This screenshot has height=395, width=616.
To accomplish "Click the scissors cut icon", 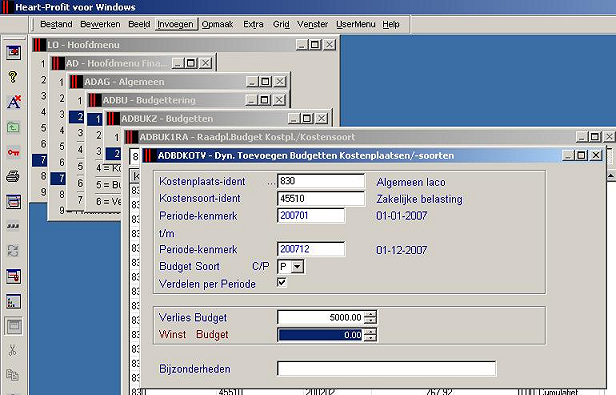I will tap(13, 350).
